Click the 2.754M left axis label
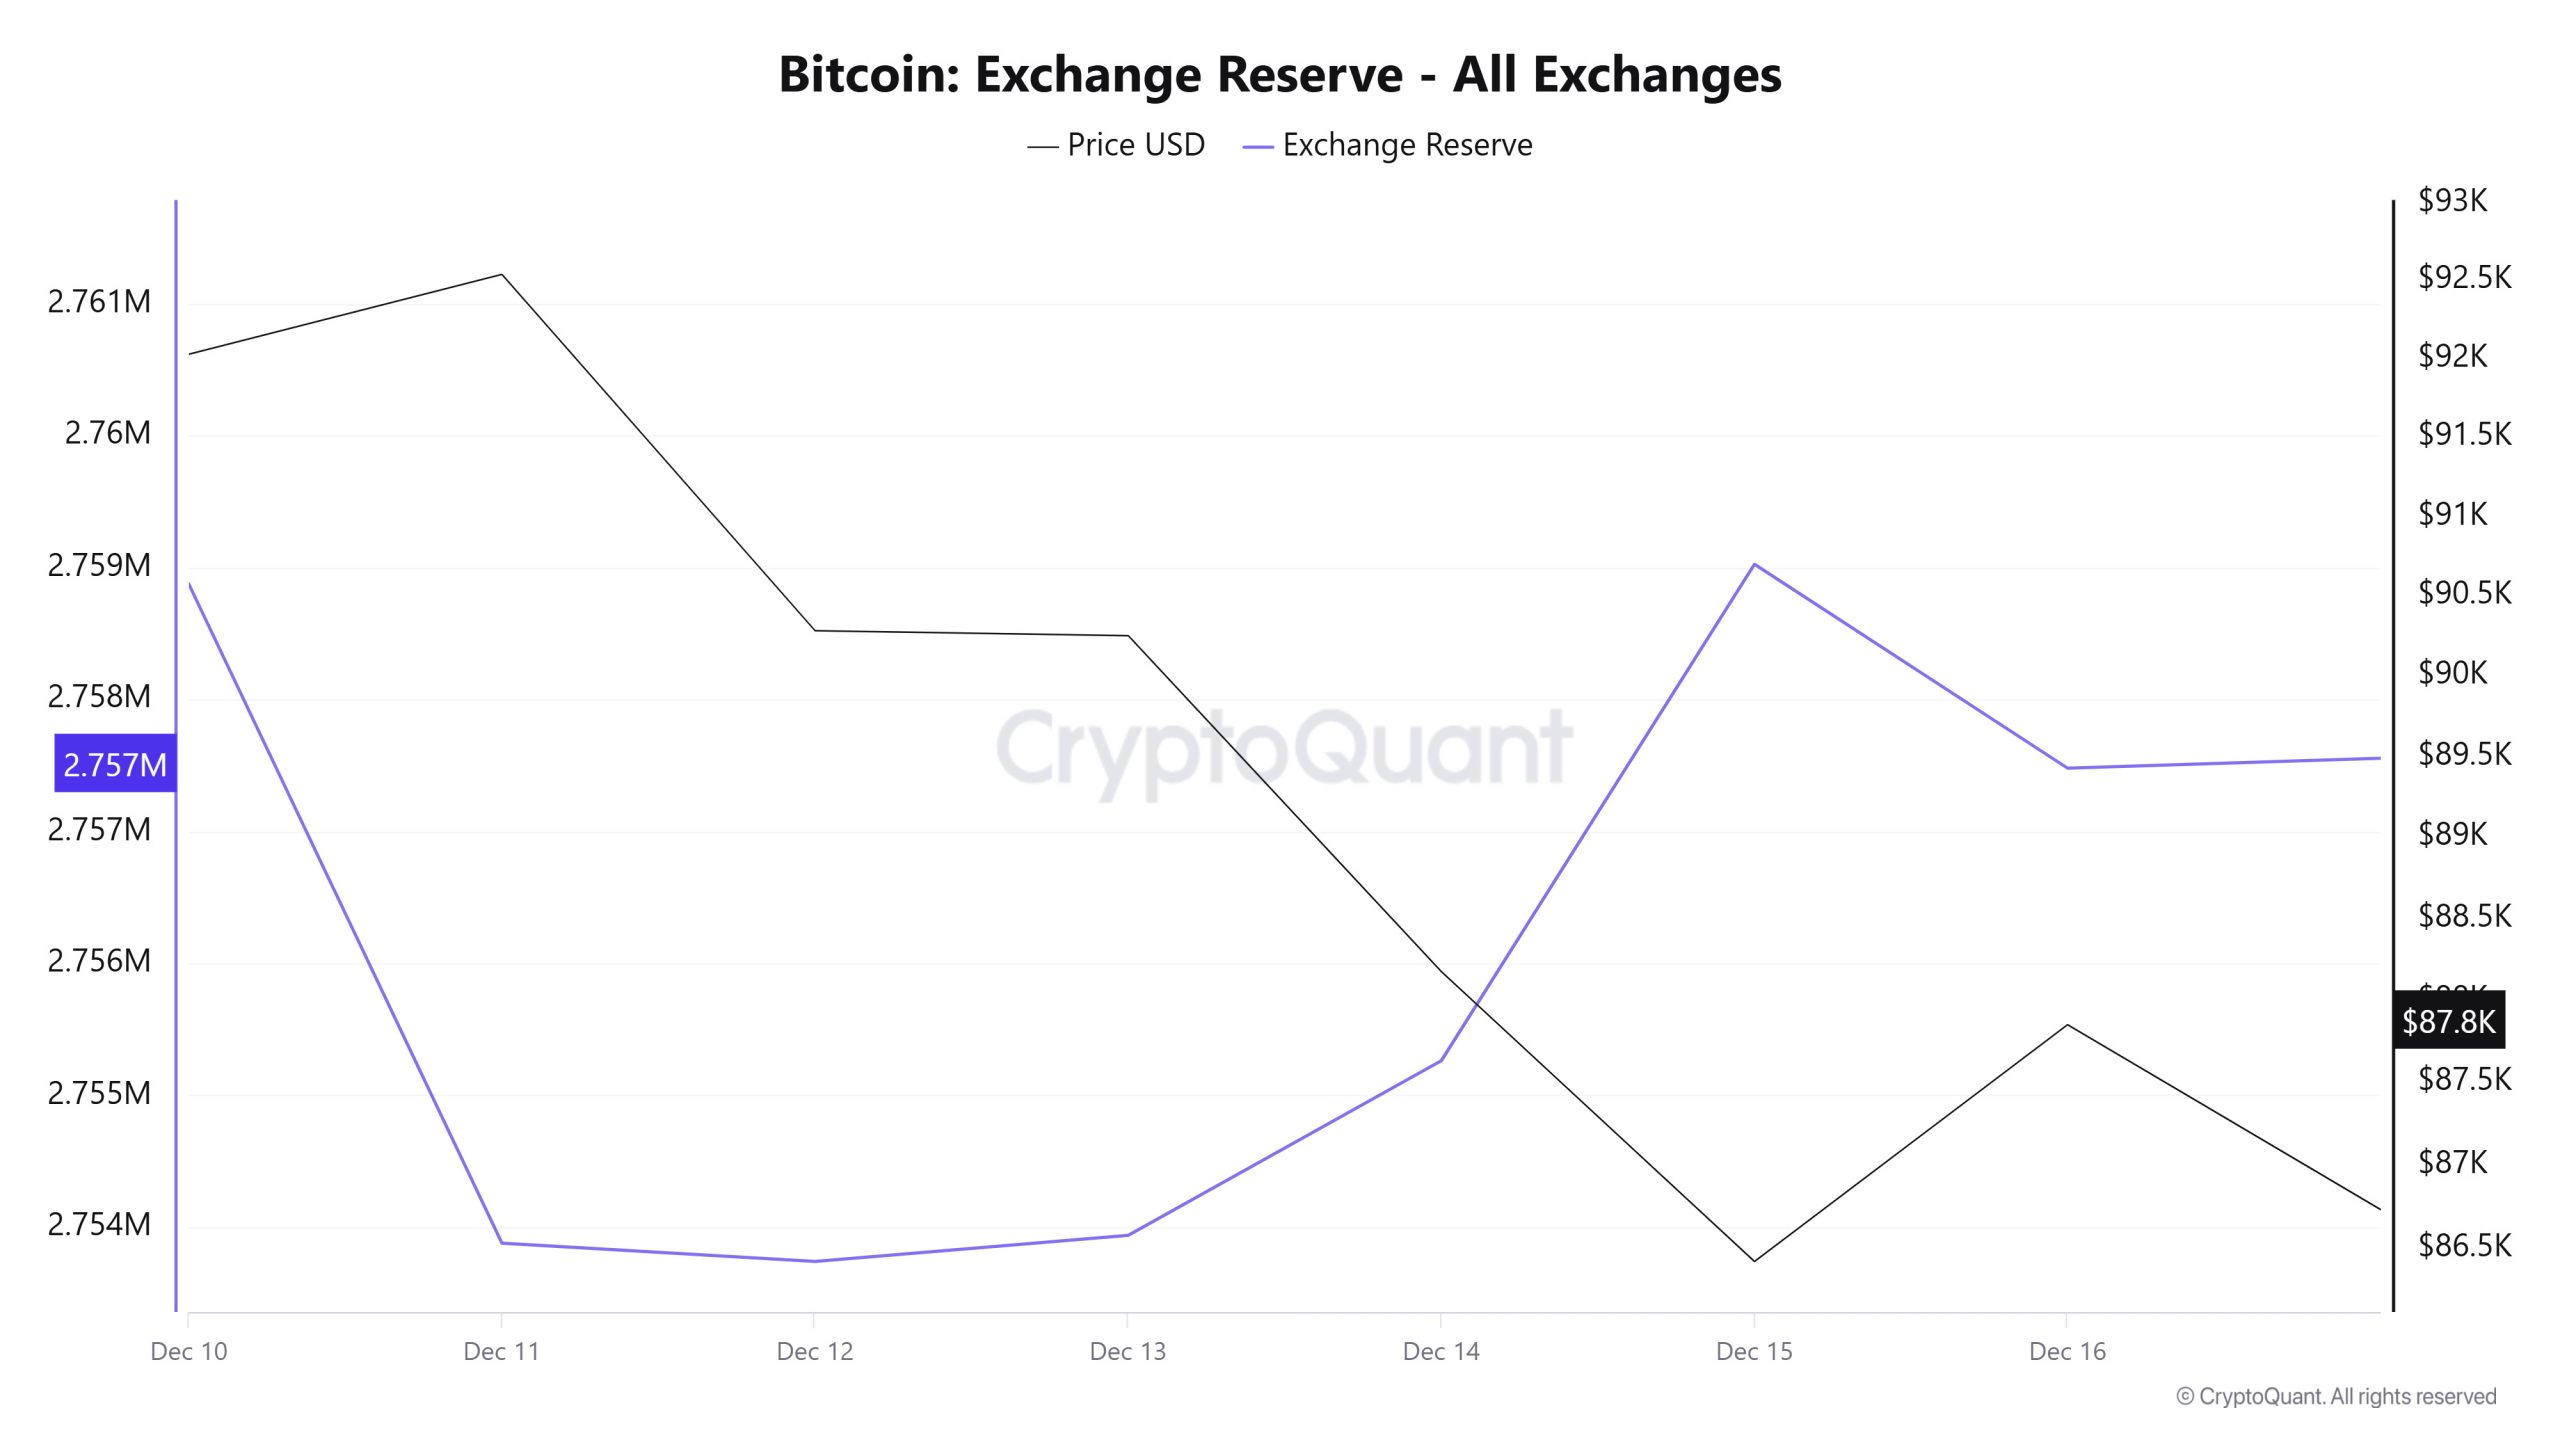The width and height of the screenshot is (2560, 1440). point(99,1224)
